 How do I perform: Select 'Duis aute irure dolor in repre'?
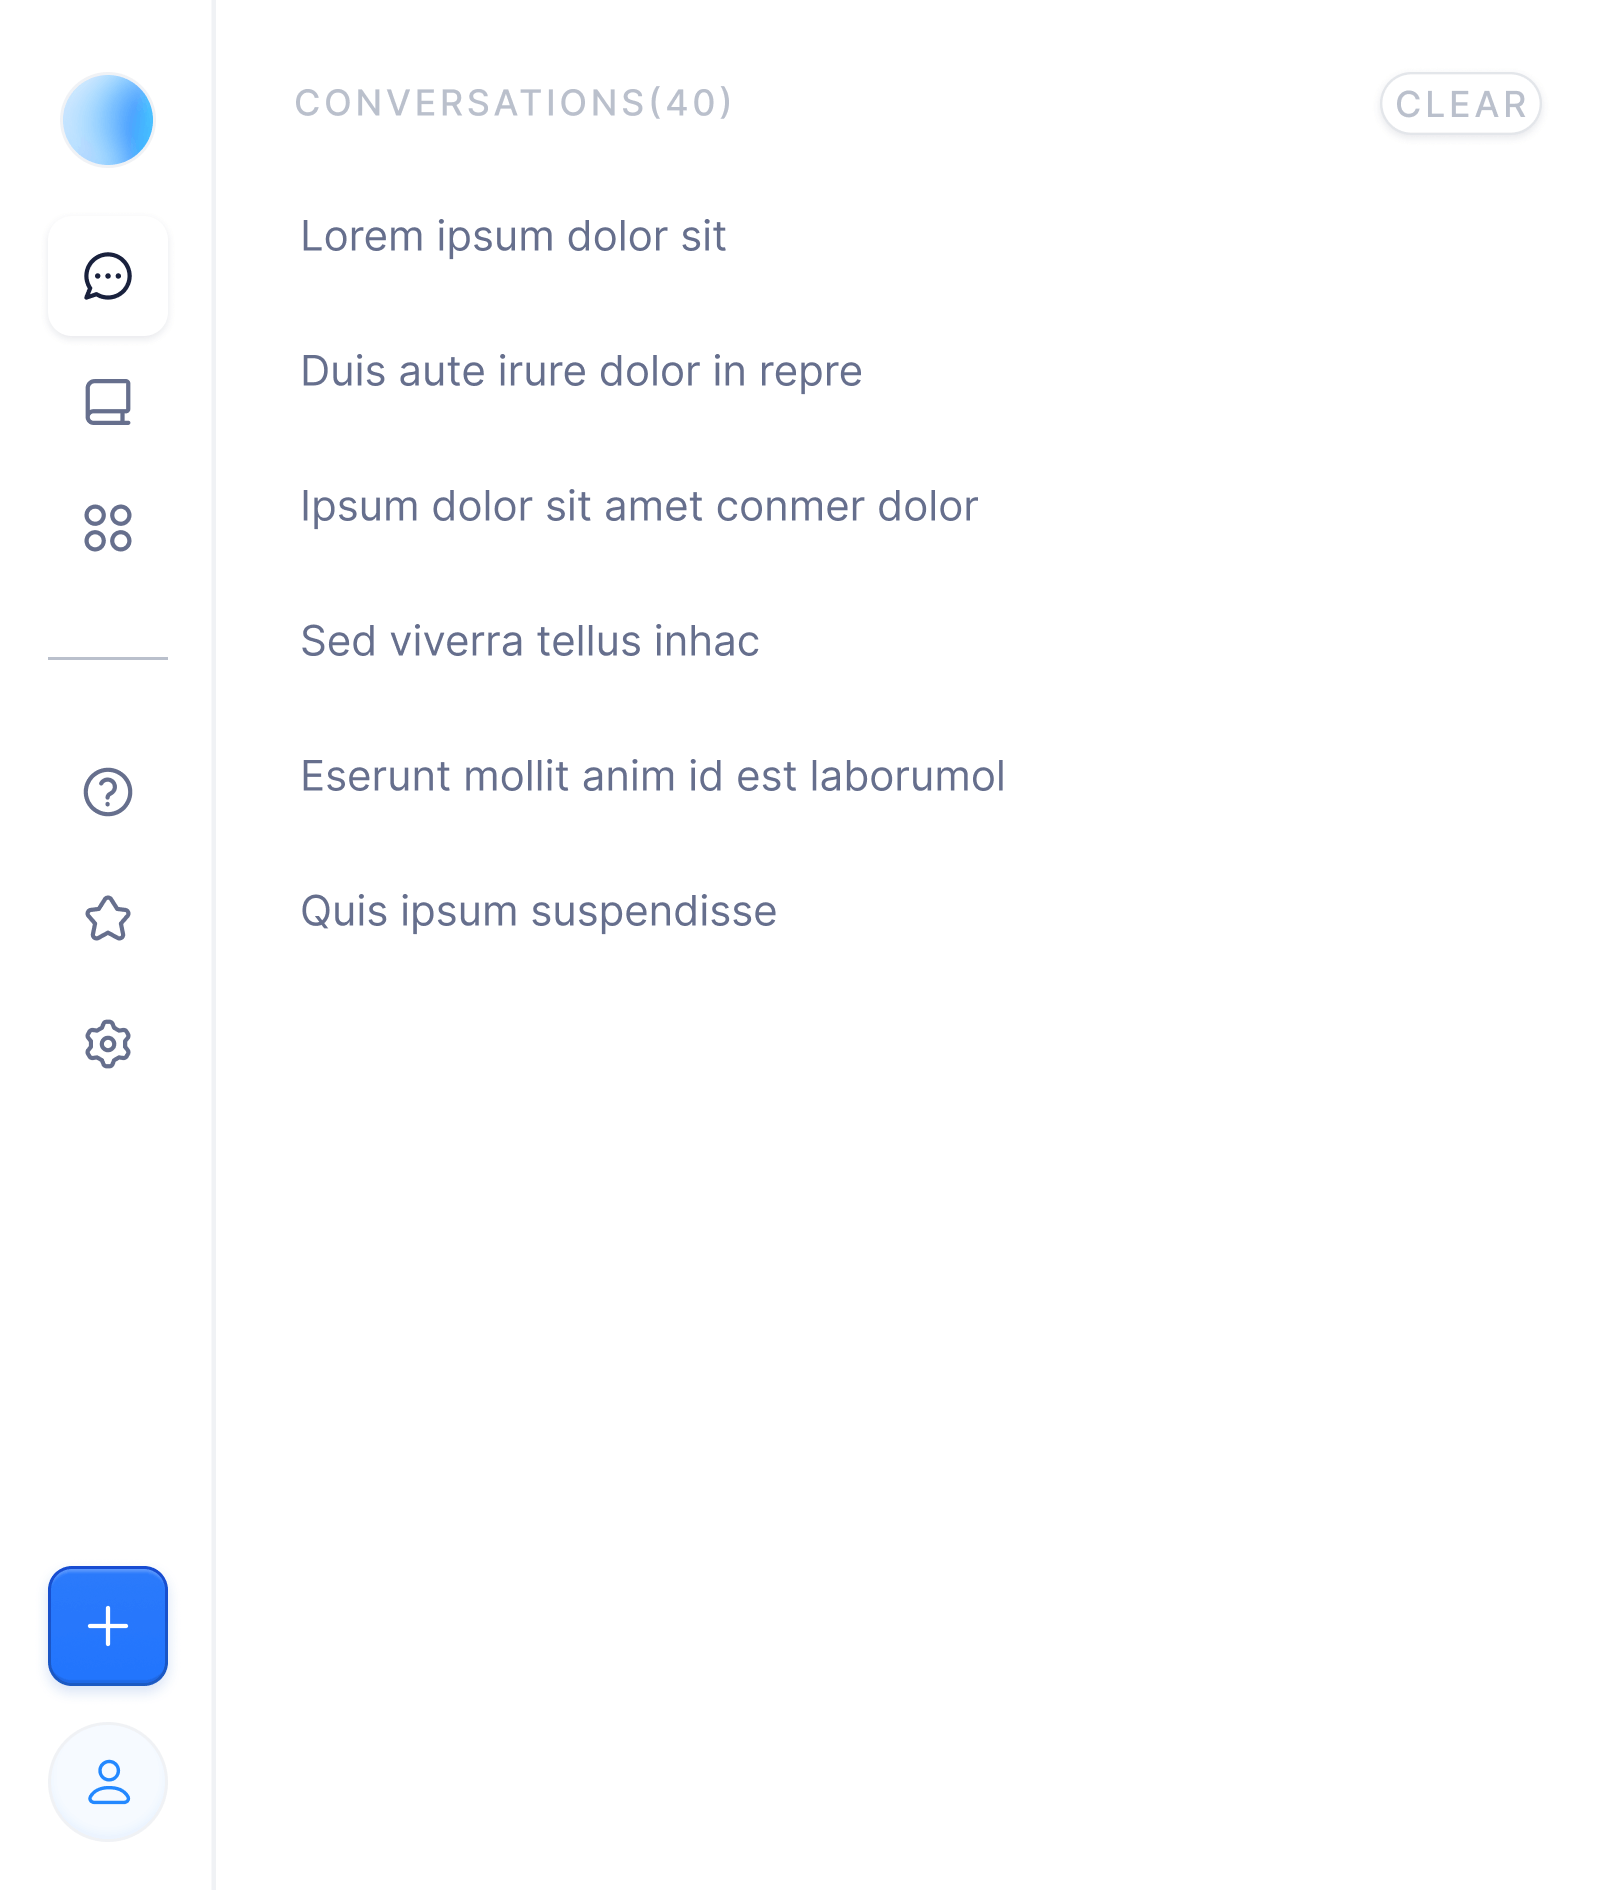point(581,371)
